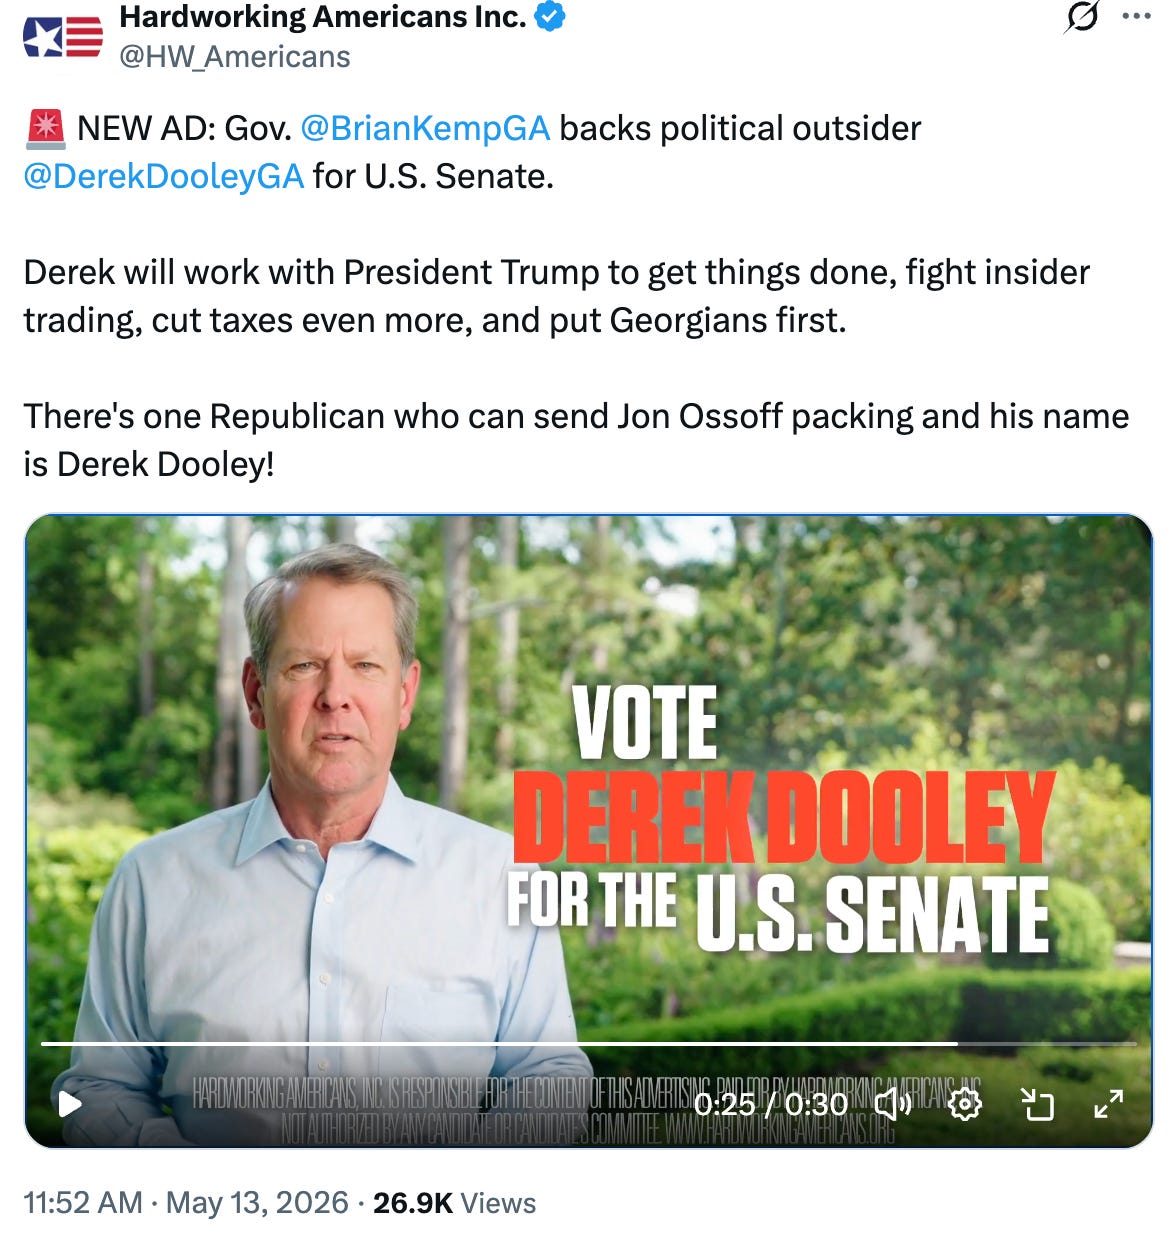Play the Derek Dooley ad video
The width and height of the screenshot is (1174, 1236).
pos(70,1104)
